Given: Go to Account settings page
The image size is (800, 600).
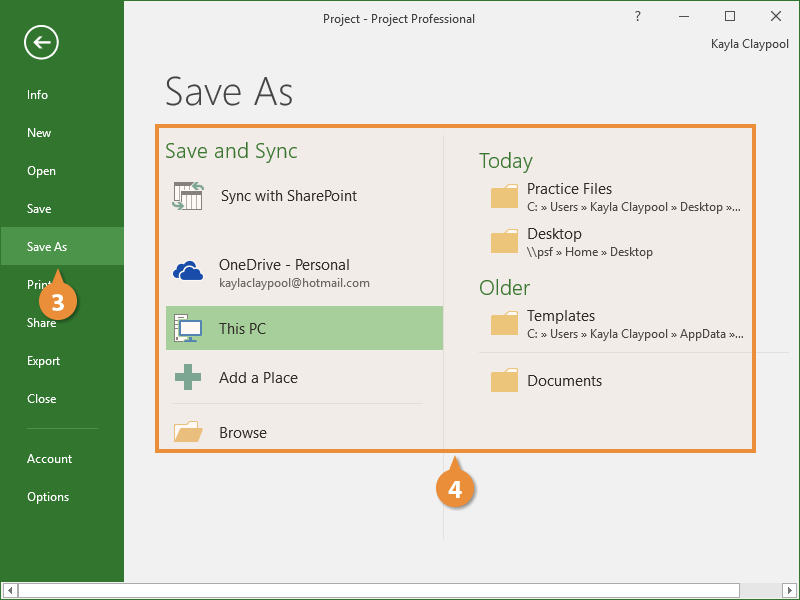Looking at the screenshot, I should click(x=50, y=459).
